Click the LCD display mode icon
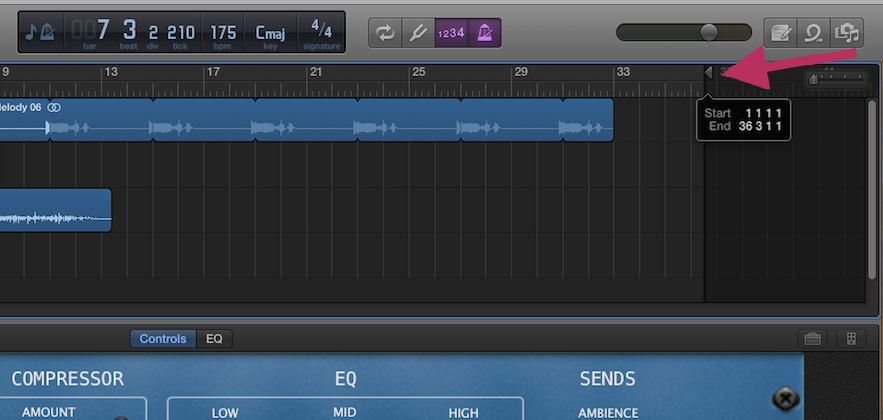Viewport: 883px width, 420px height. pos(41,32)
